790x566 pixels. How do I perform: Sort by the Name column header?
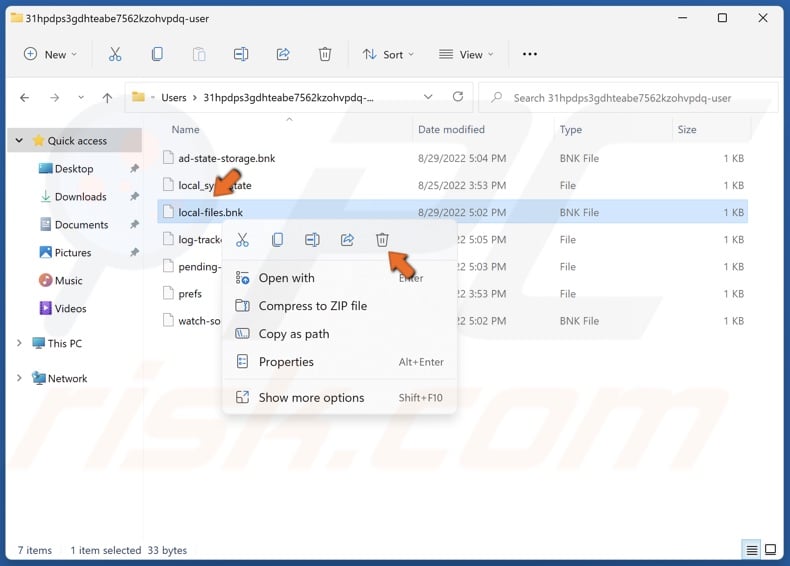185,130
